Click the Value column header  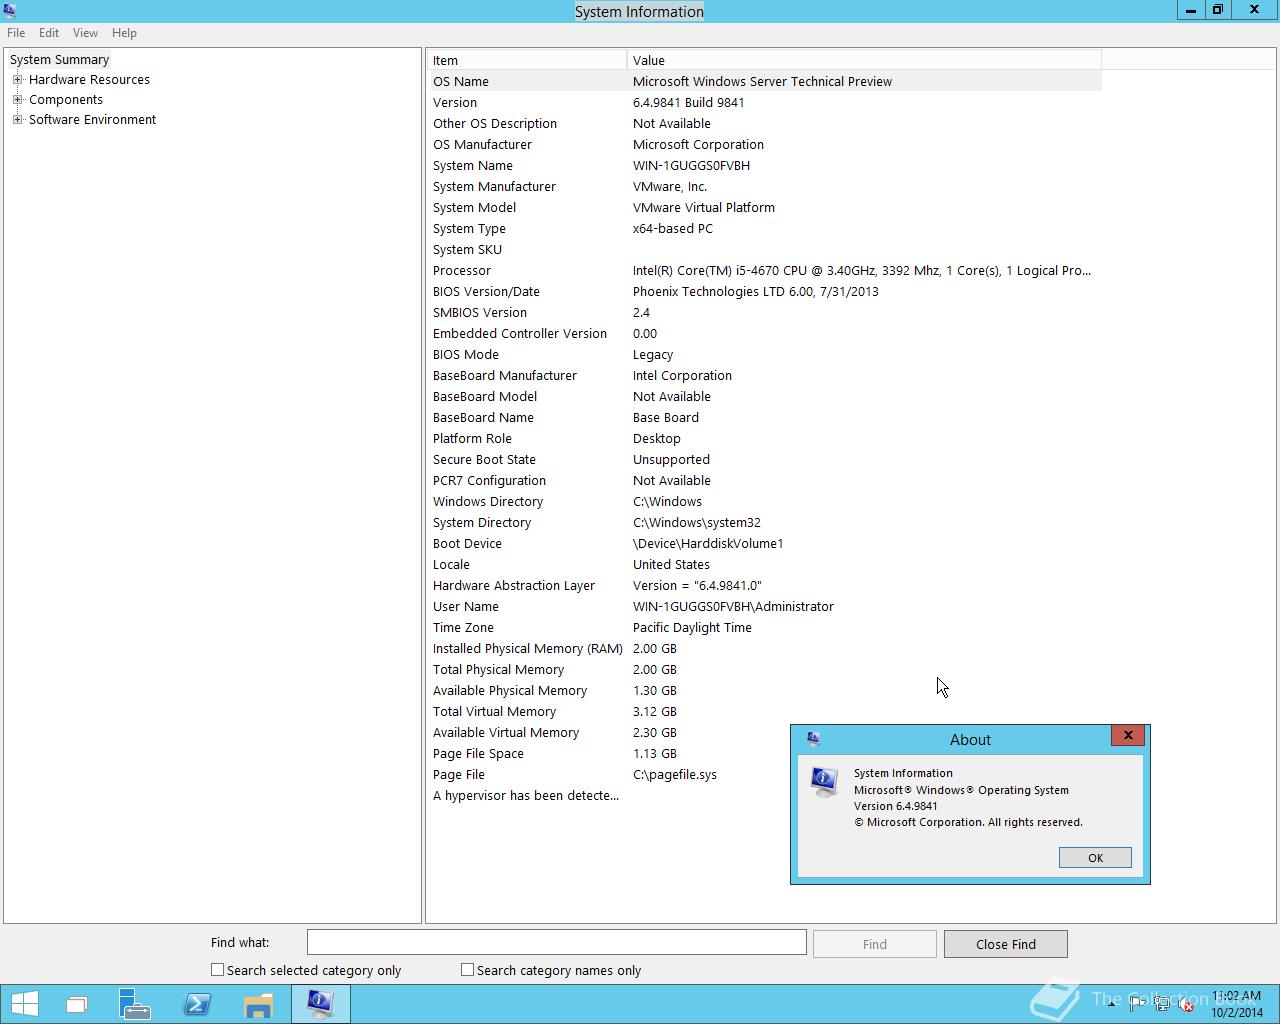864,61
